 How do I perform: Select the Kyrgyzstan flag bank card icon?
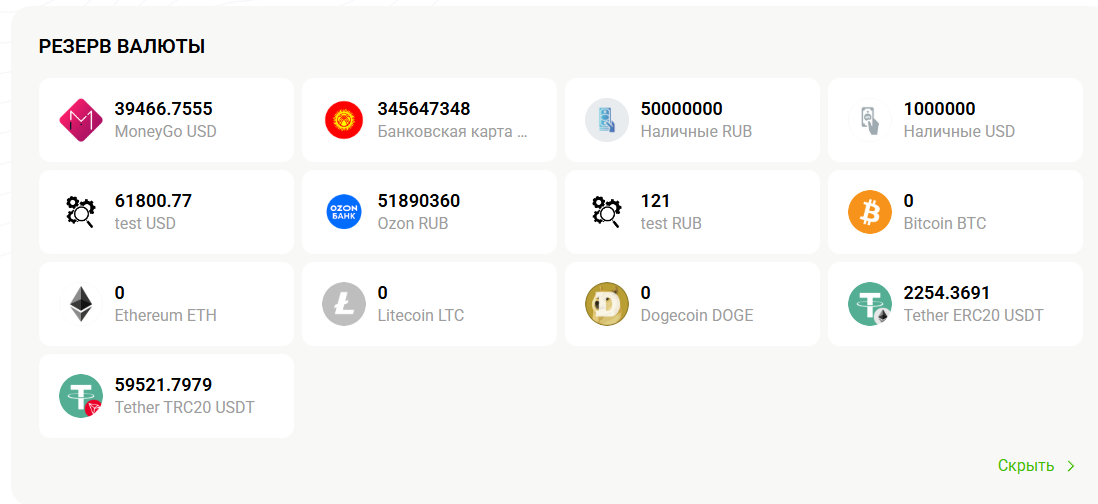(x=344, y=120)
